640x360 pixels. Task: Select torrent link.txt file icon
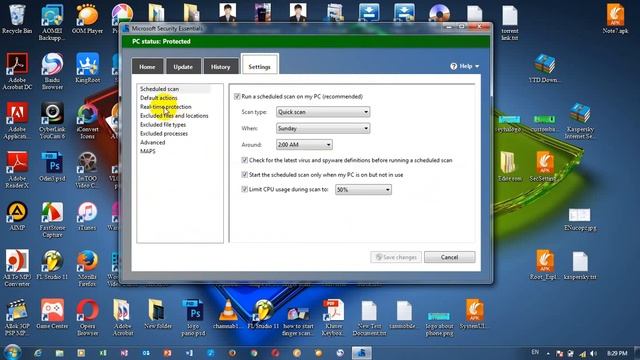pyautogui.click(x=510, y=22)
